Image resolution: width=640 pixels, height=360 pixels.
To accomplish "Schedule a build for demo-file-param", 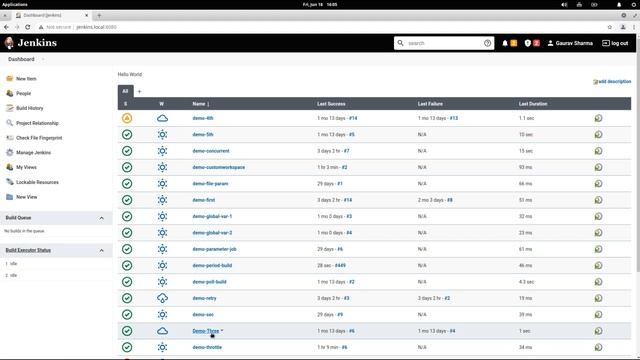I will 598,184.
